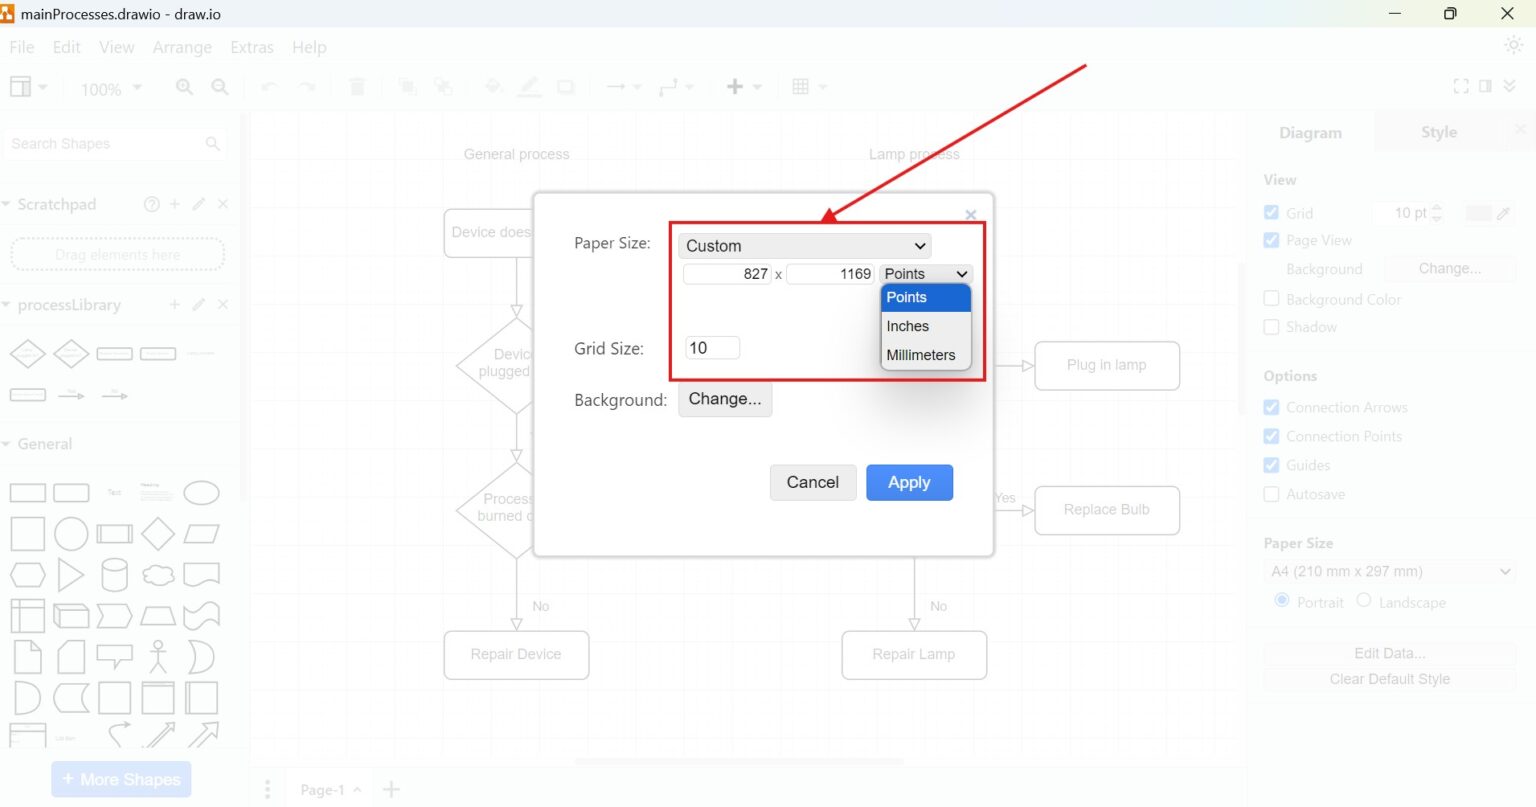This screenshot has height=807, width=1536.
Task: Open the Custom paper size dropdown
Action: pyautogui.click(x=804, y=245)
